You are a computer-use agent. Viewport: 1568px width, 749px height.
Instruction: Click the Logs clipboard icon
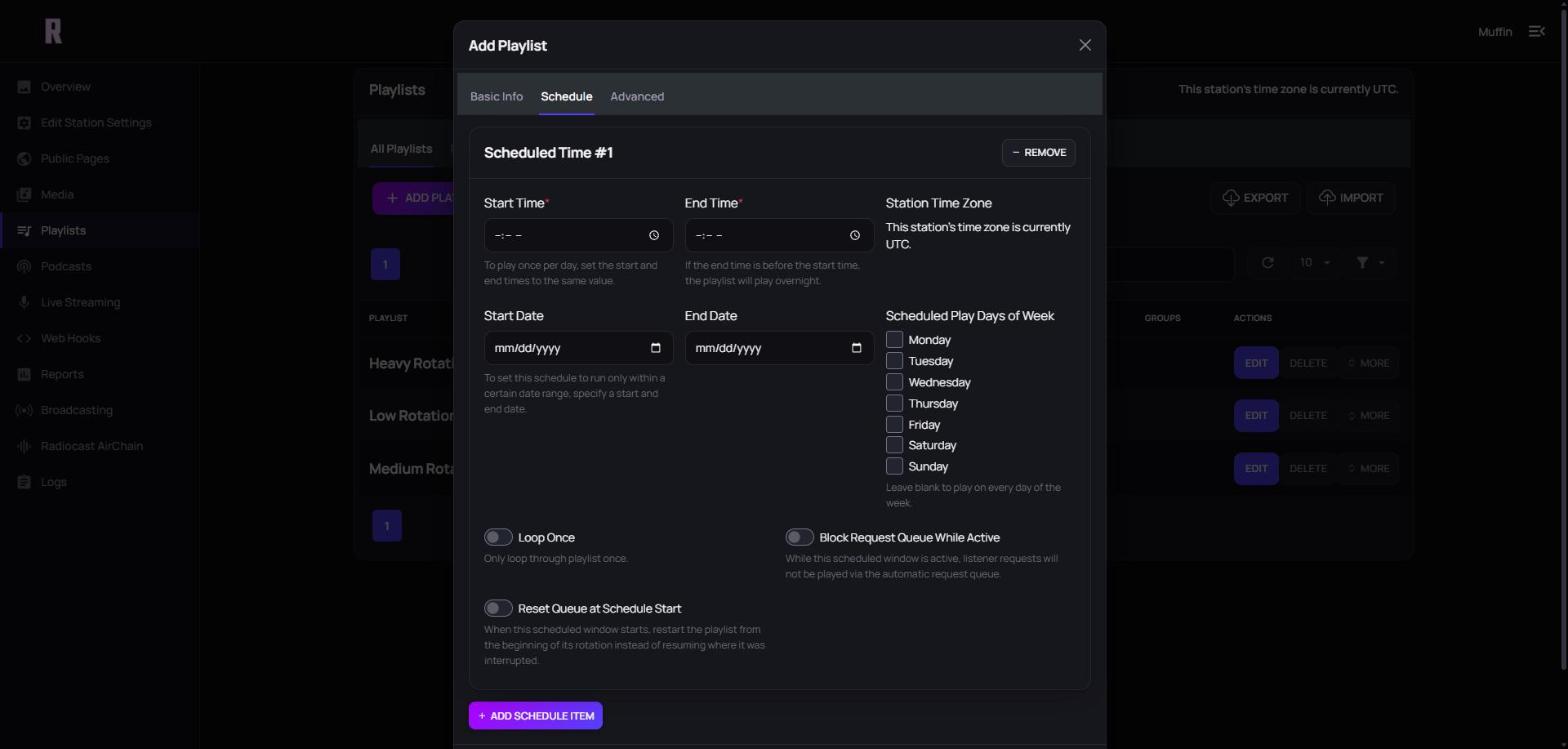[x=24, y=483]
